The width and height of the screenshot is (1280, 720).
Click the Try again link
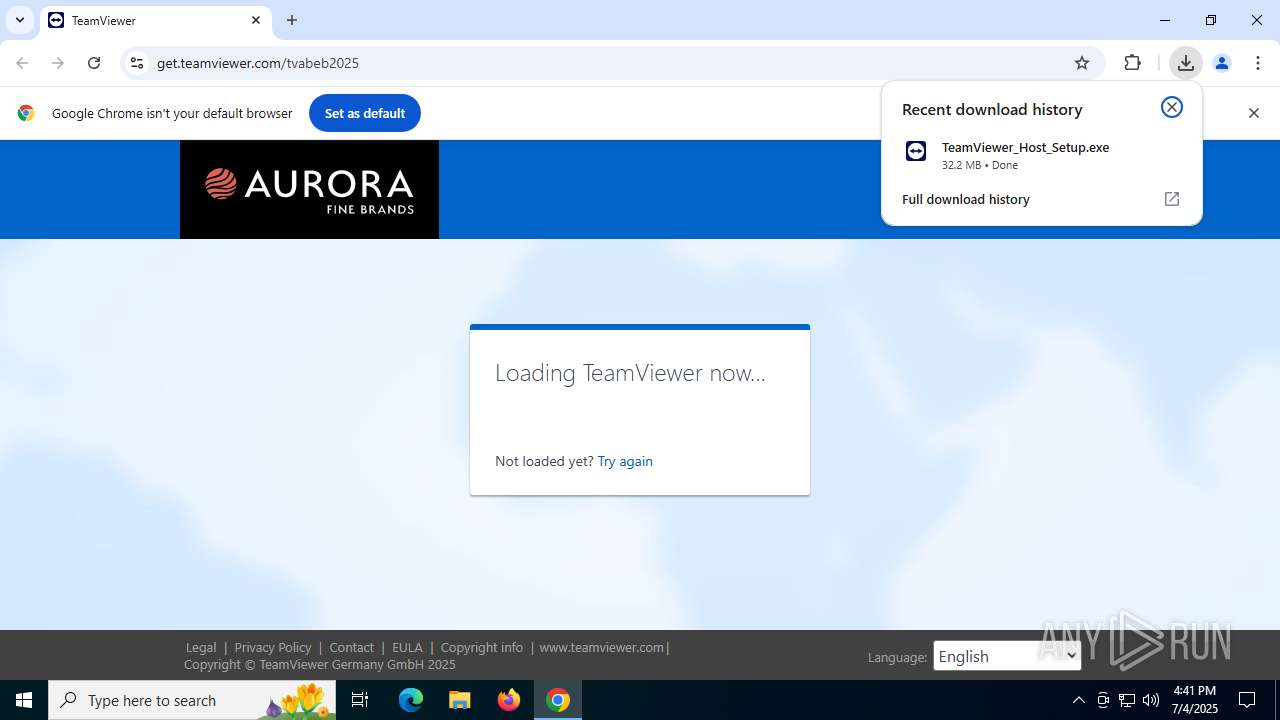(x=625, y=461)
